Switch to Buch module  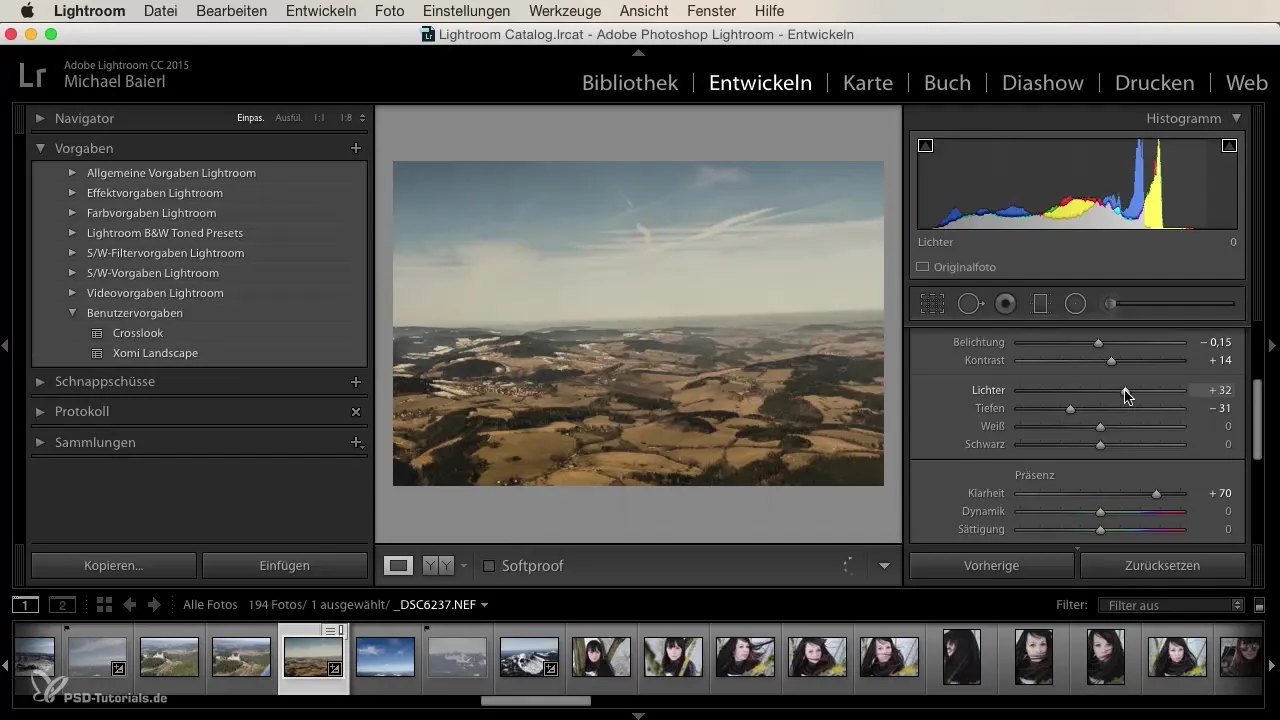point(947,83)
